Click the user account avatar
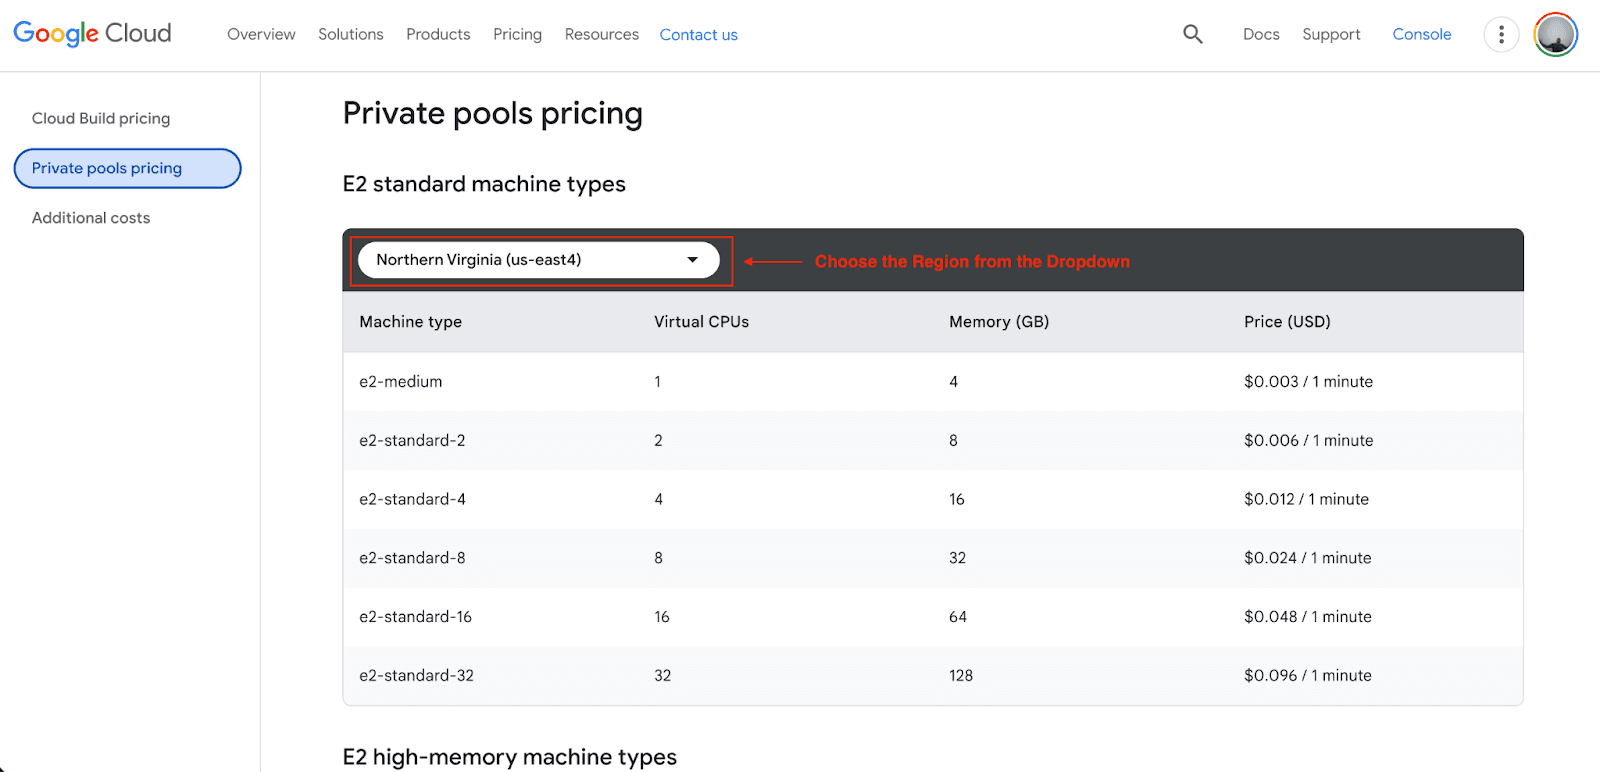Image resolution: width=1600 pixels, height=772 pixels. (x=1555, y=35)
